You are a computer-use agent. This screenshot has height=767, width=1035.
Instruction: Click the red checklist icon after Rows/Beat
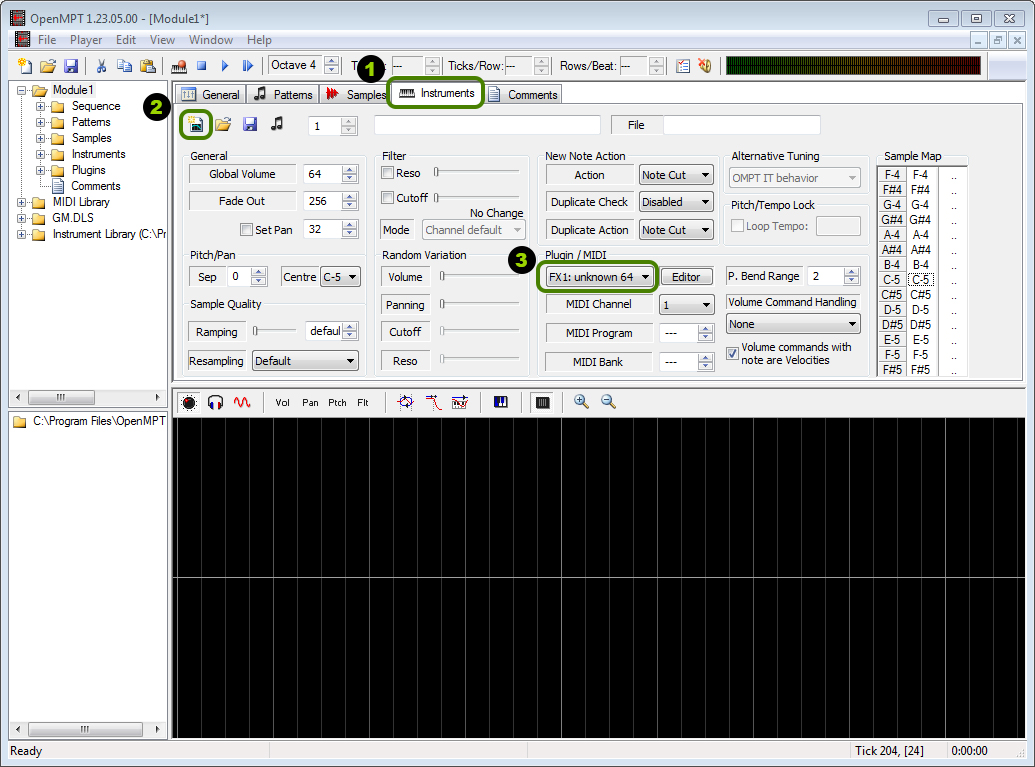click(x=683, y=66)
